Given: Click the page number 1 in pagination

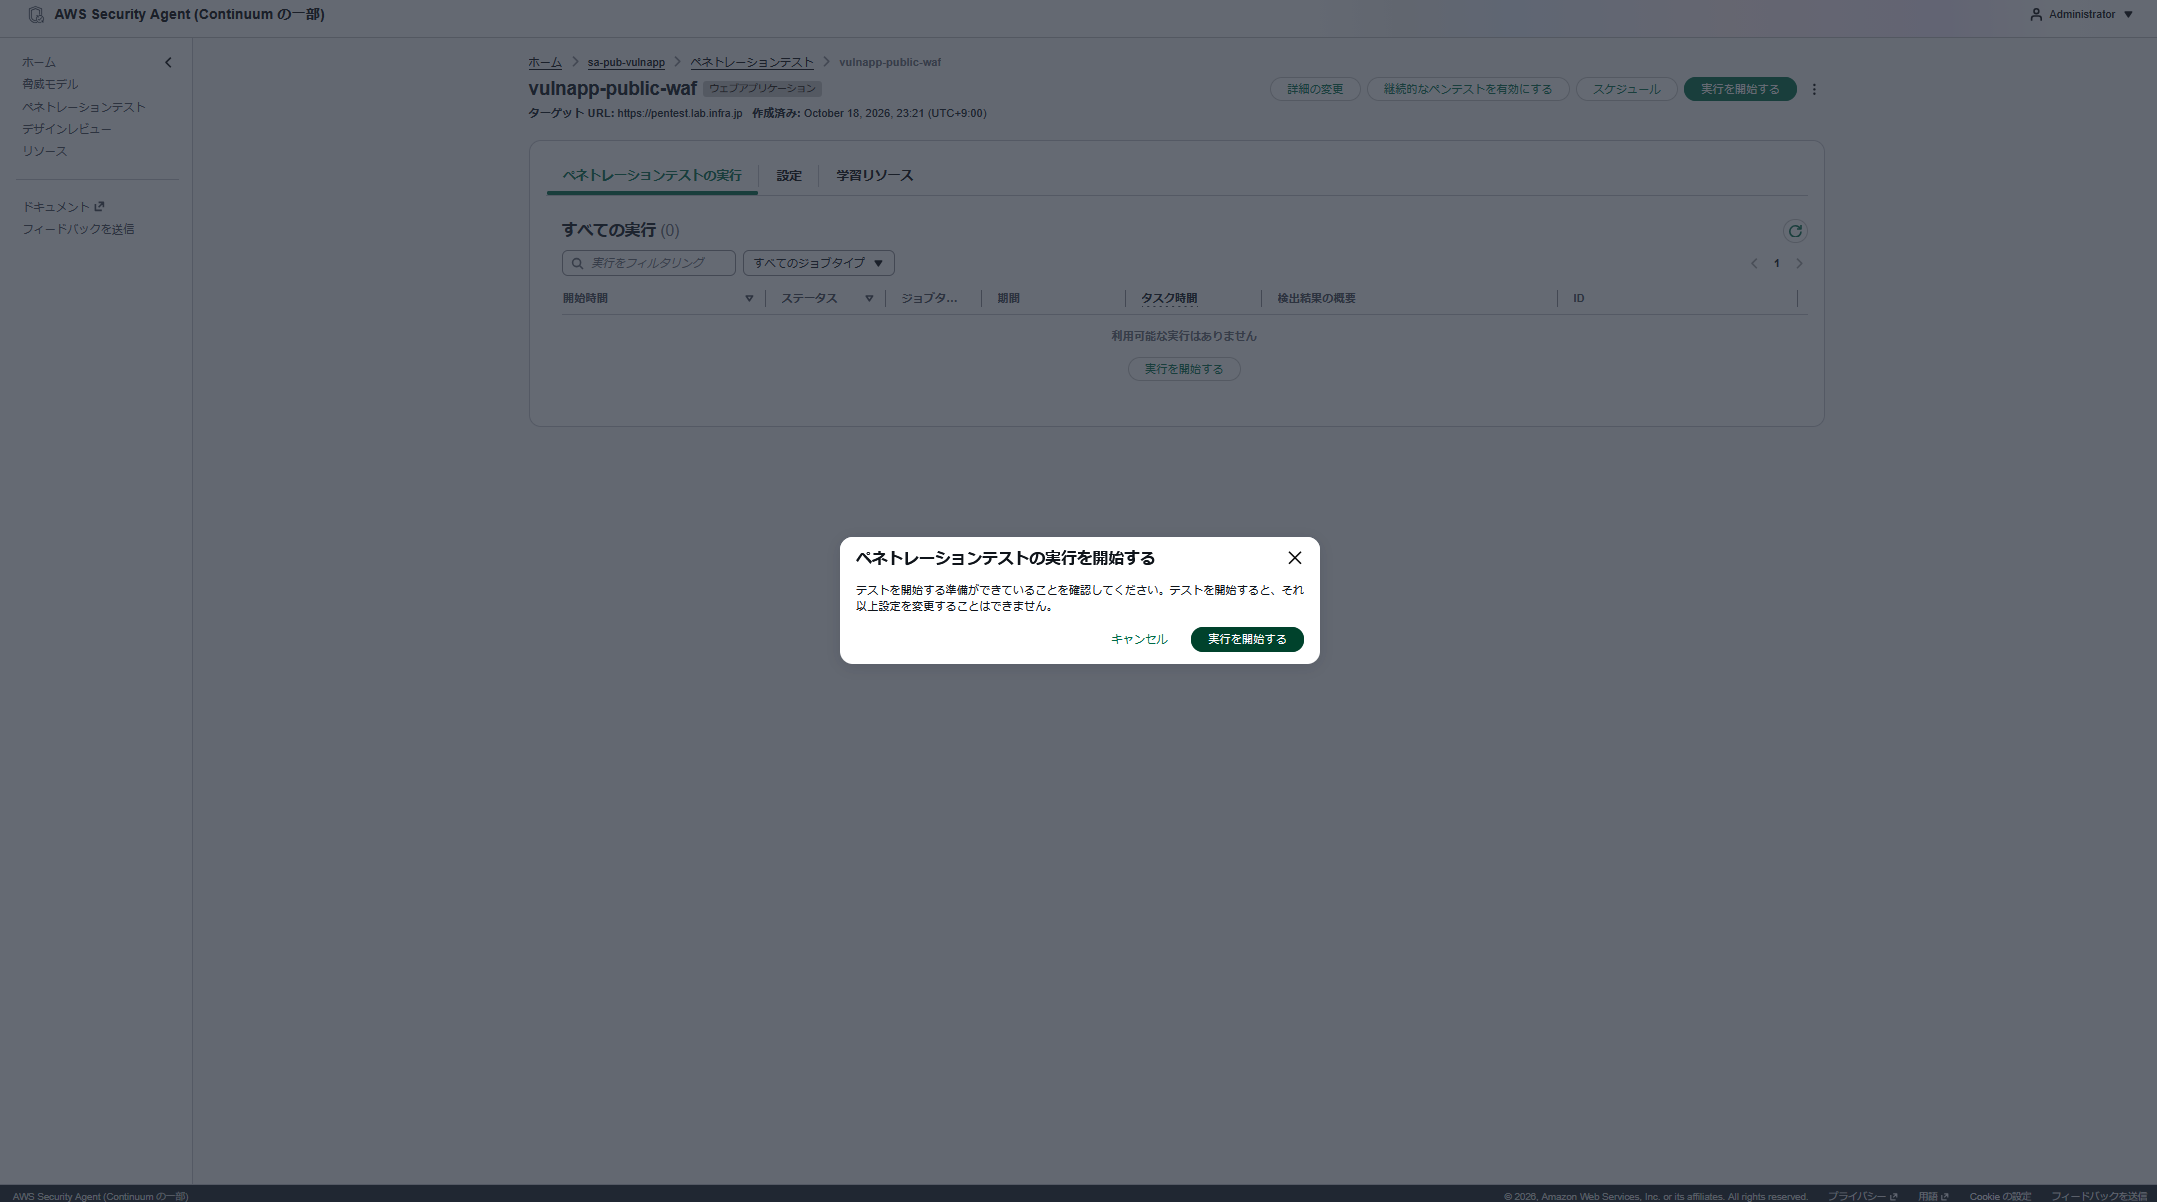Looking at the screenshot, I should (x=1777, y=263).
